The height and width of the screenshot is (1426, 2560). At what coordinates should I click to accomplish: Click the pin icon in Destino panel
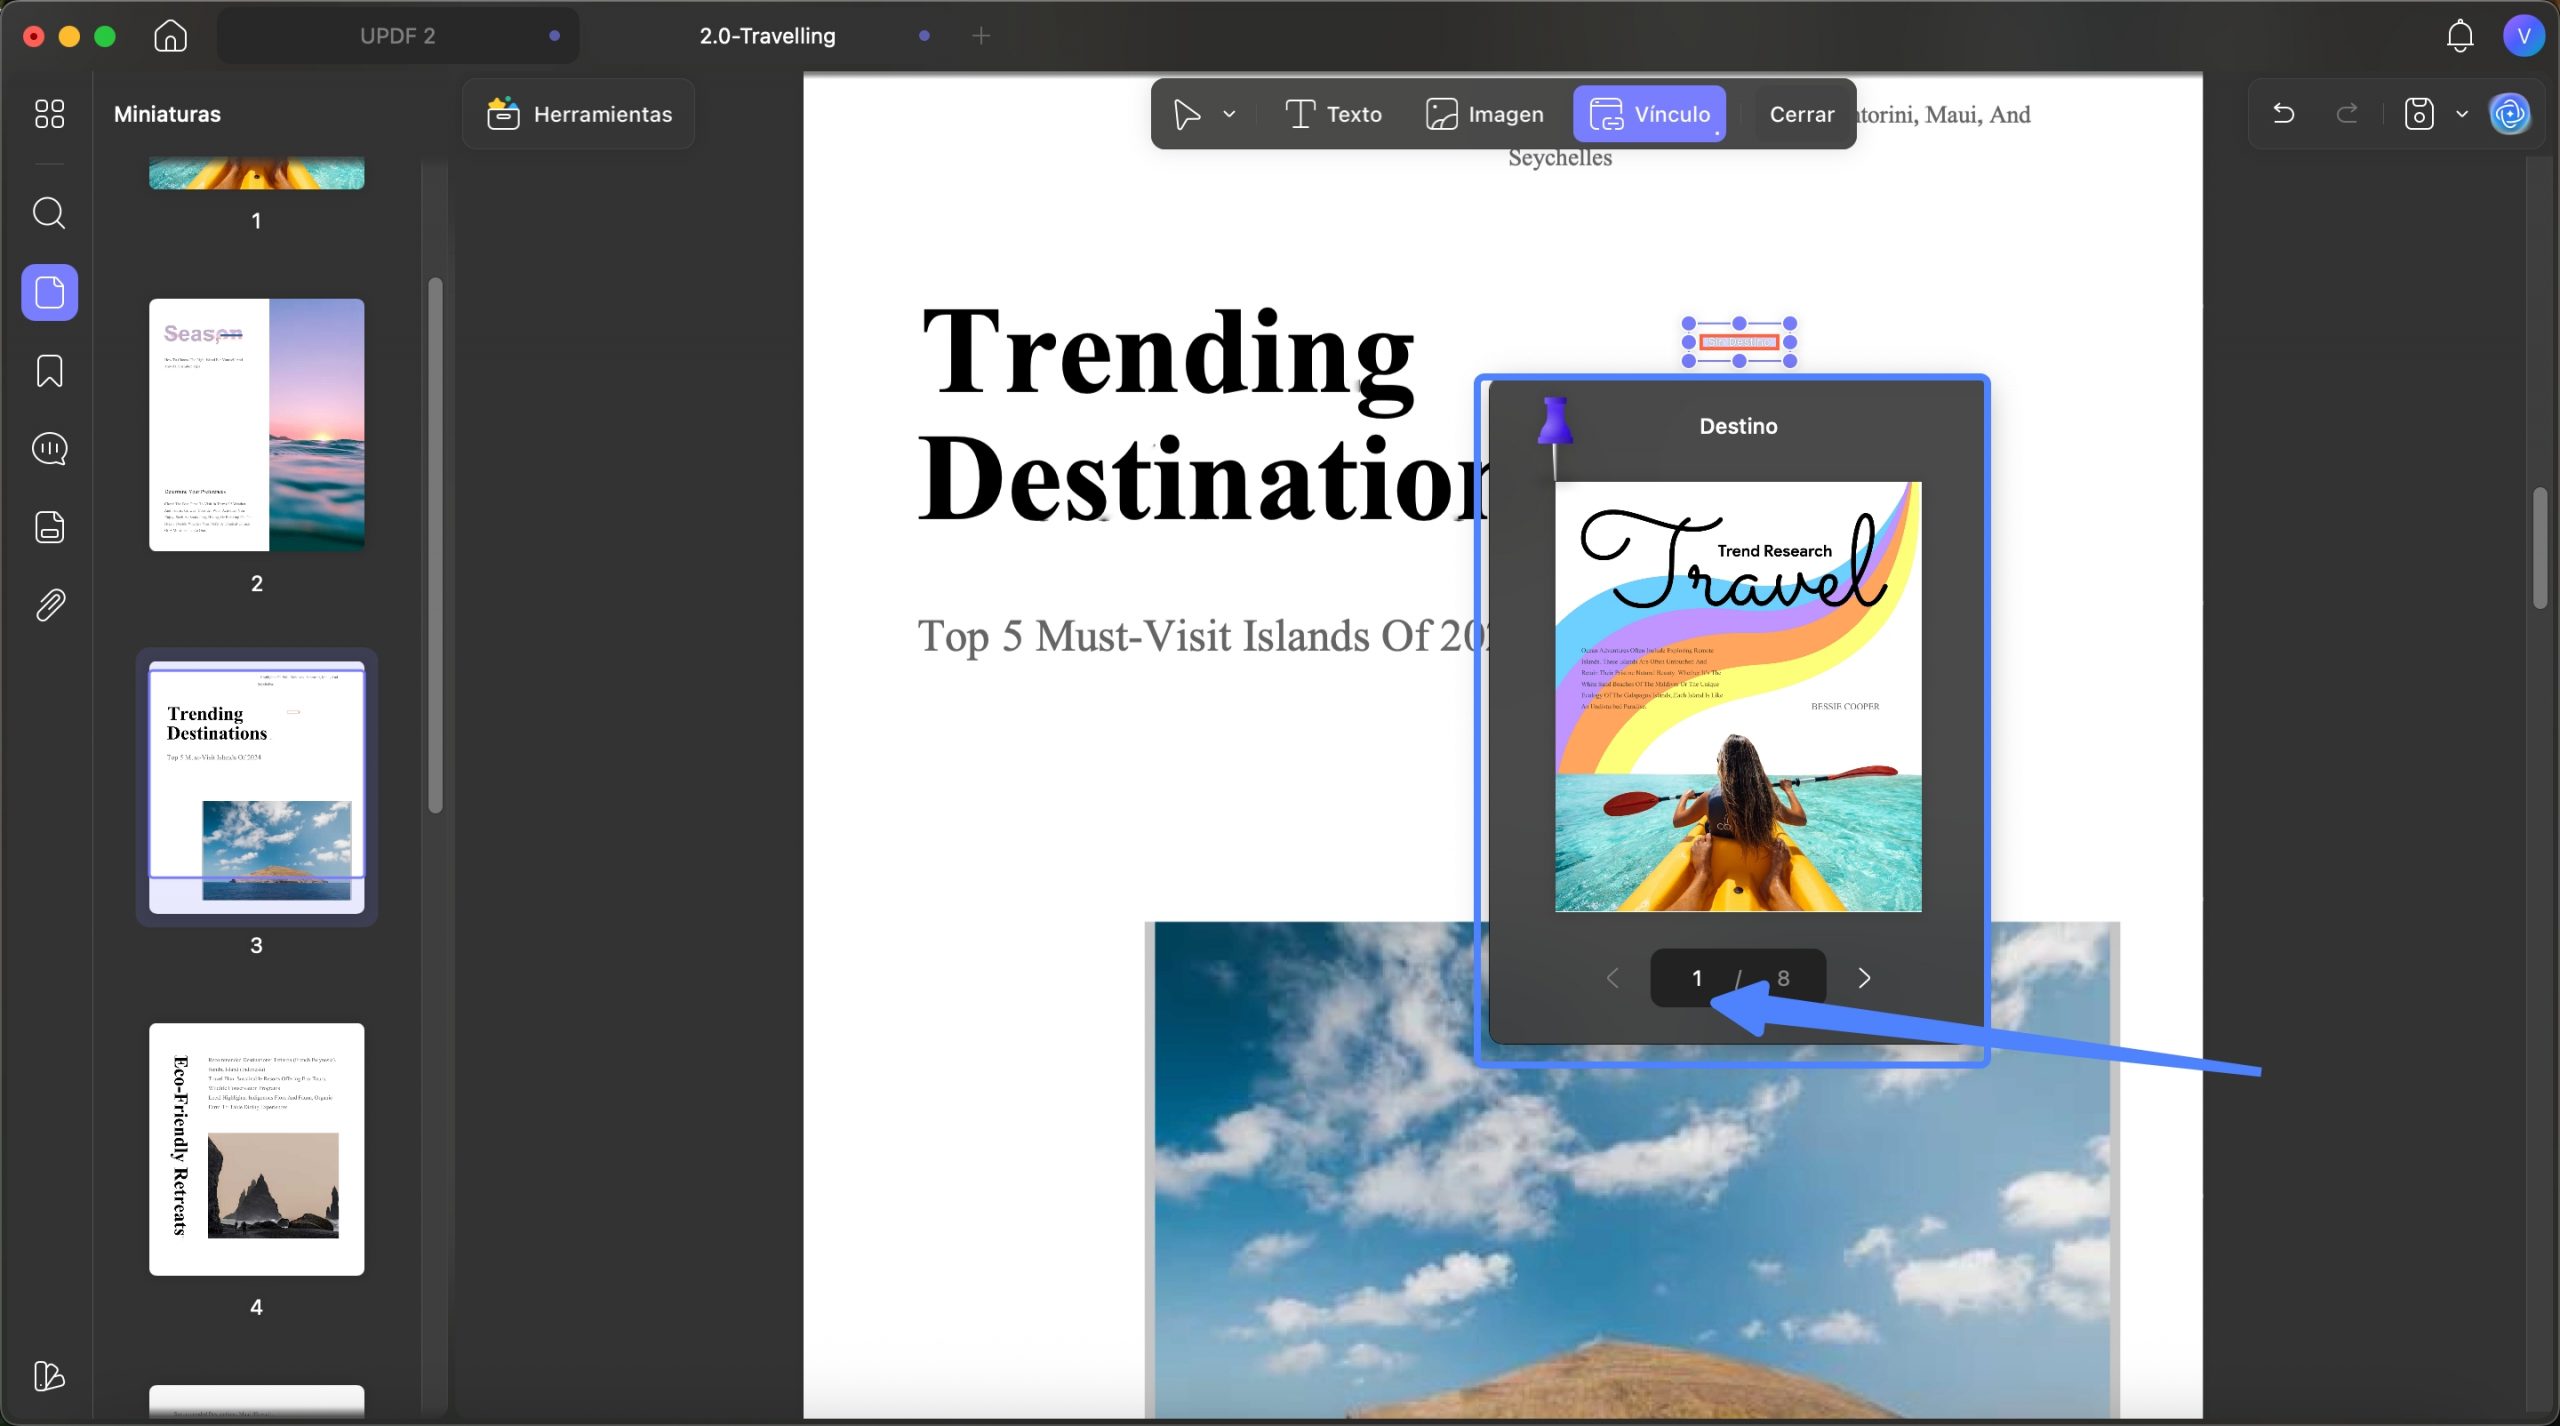1554,430
